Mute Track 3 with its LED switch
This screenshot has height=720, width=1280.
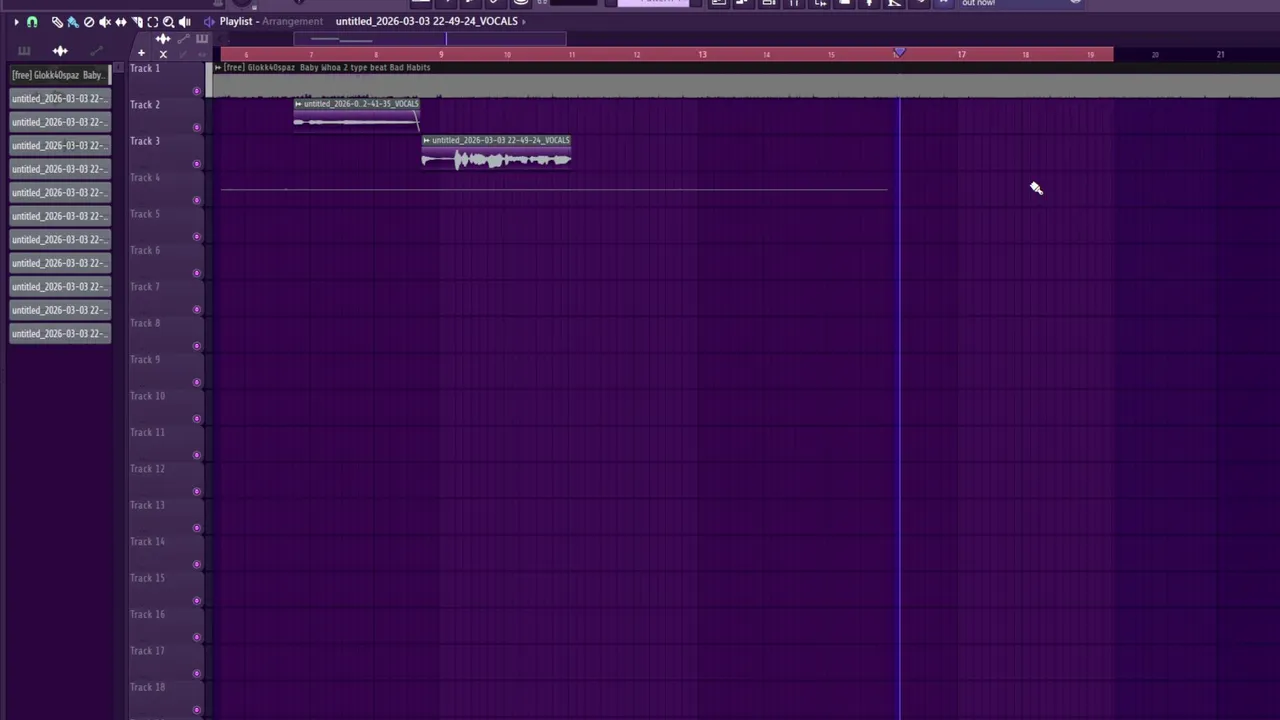click(x=197, y=164)
